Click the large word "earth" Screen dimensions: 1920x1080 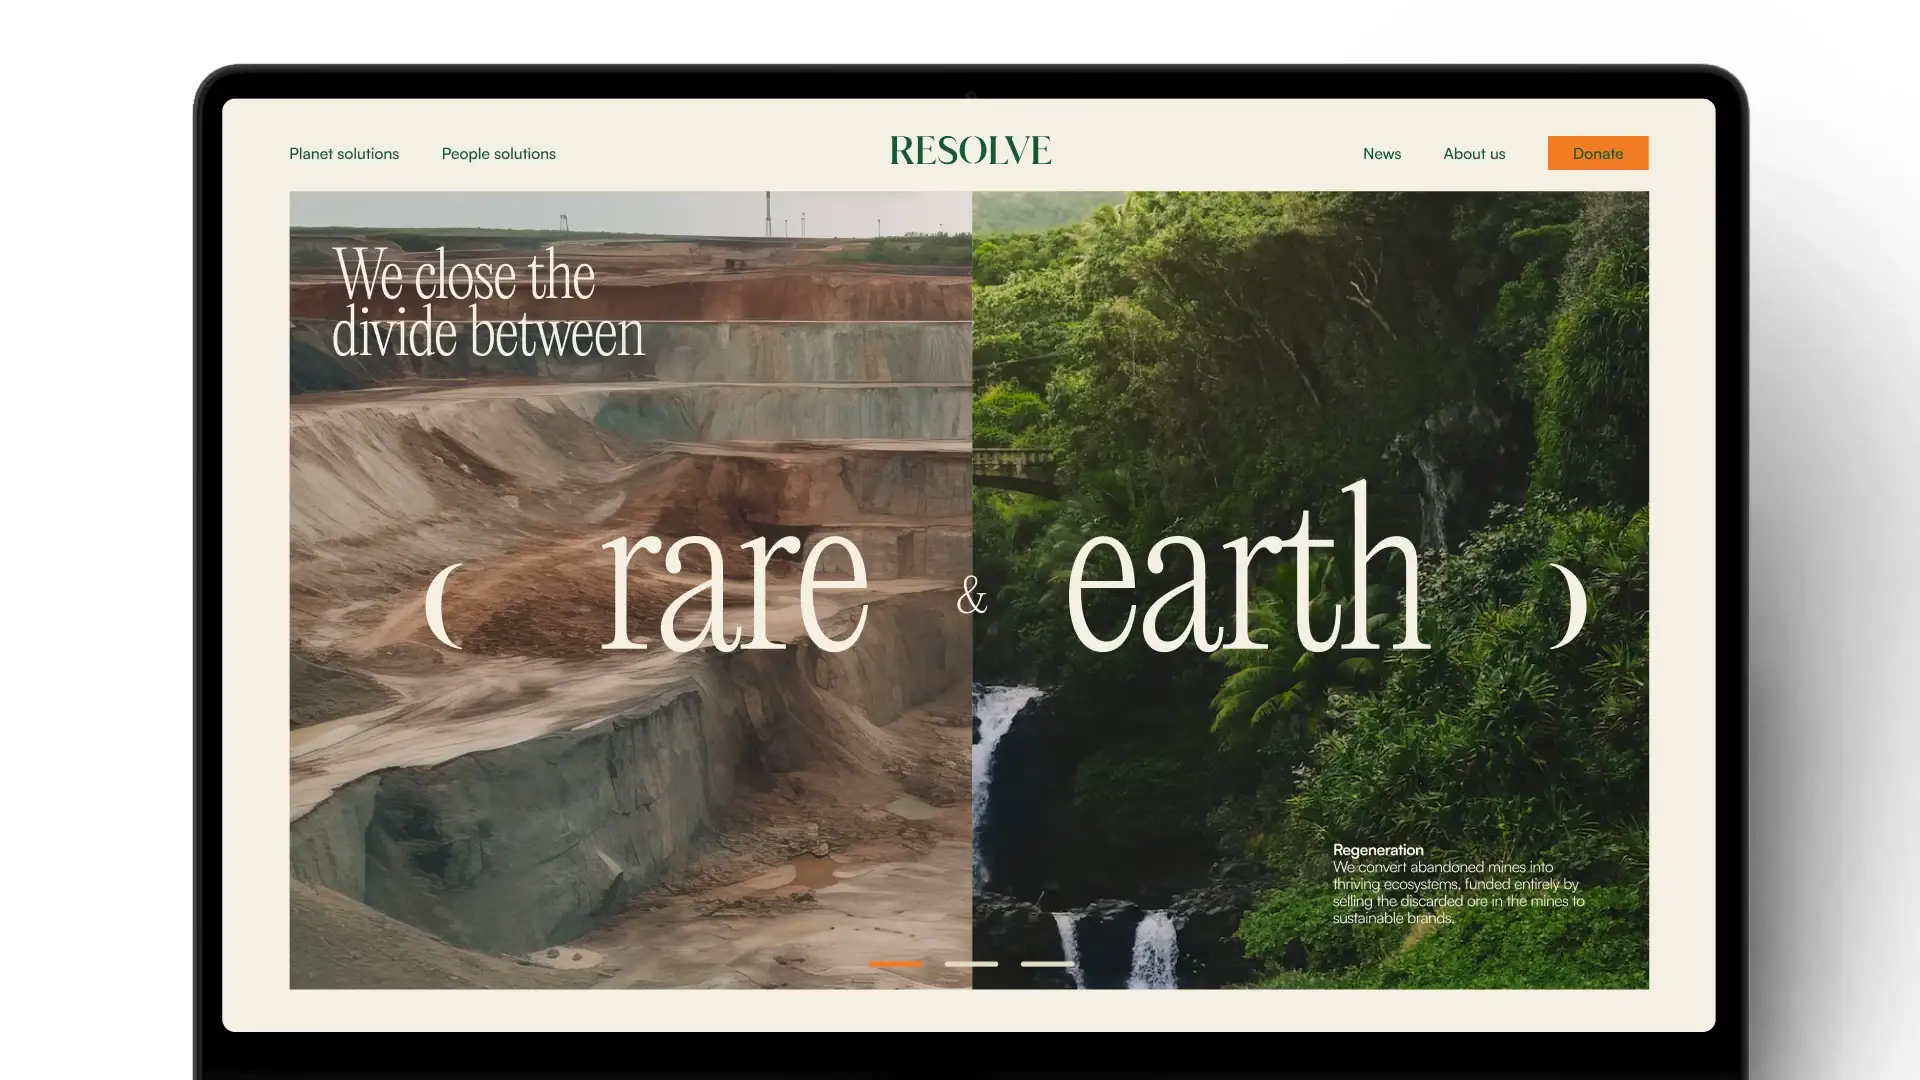click(1248, 568)
